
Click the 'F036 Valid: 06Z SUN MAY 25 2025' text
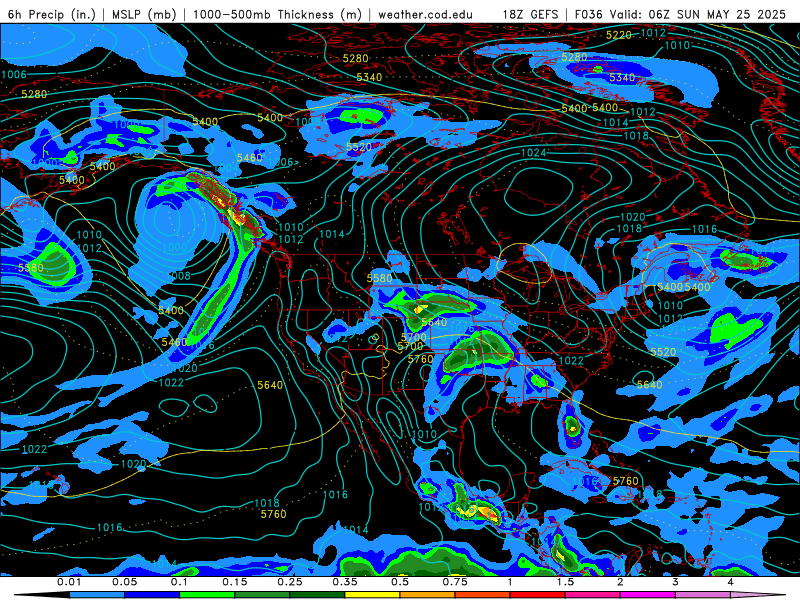tap(680, 14)
